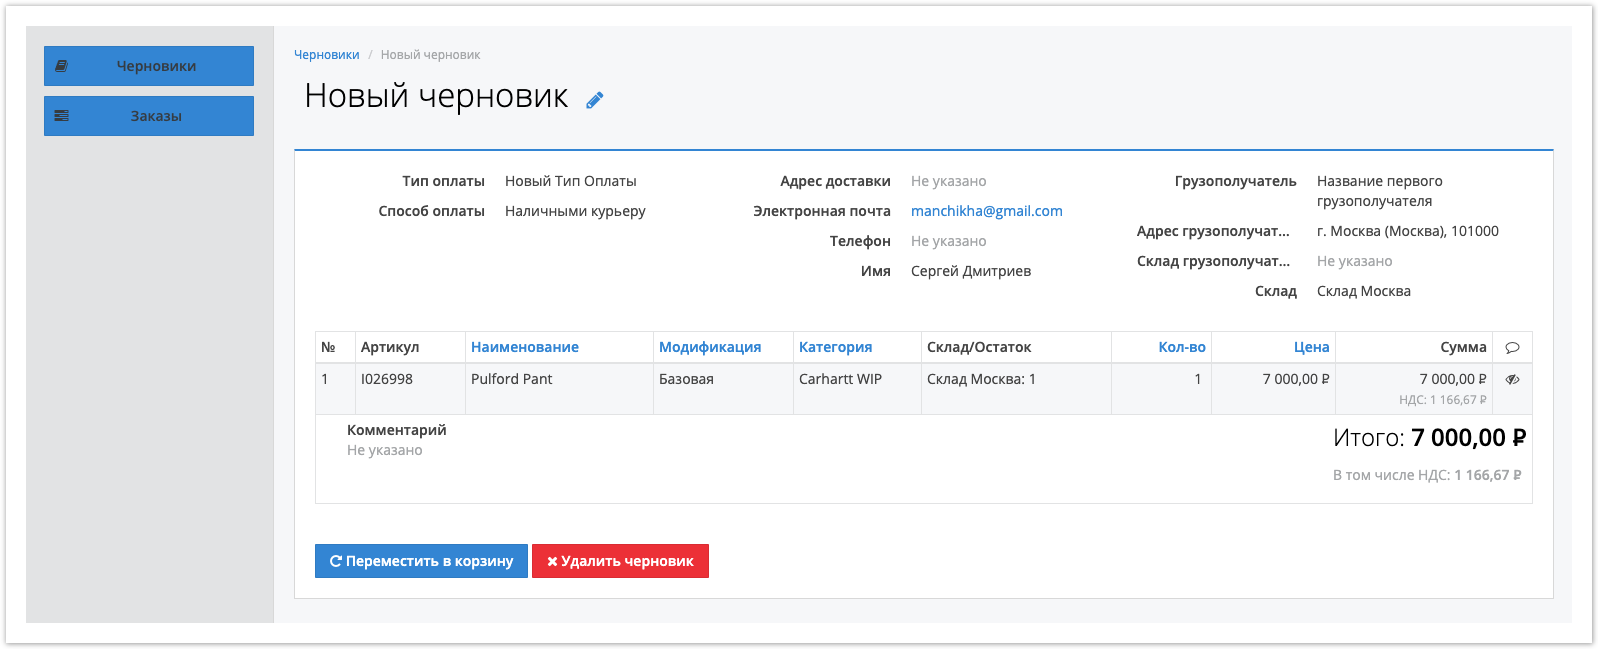Sort table by Категория column

pyautogui.click(x=835, y=347)
